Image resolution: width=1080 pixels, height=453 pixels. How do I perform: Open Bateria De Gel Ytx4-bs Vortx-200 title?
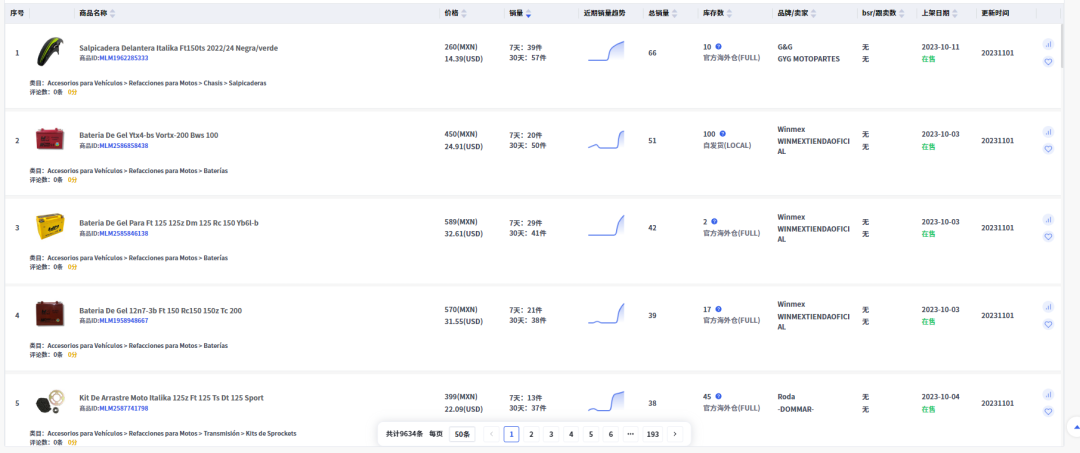(149, 135)
